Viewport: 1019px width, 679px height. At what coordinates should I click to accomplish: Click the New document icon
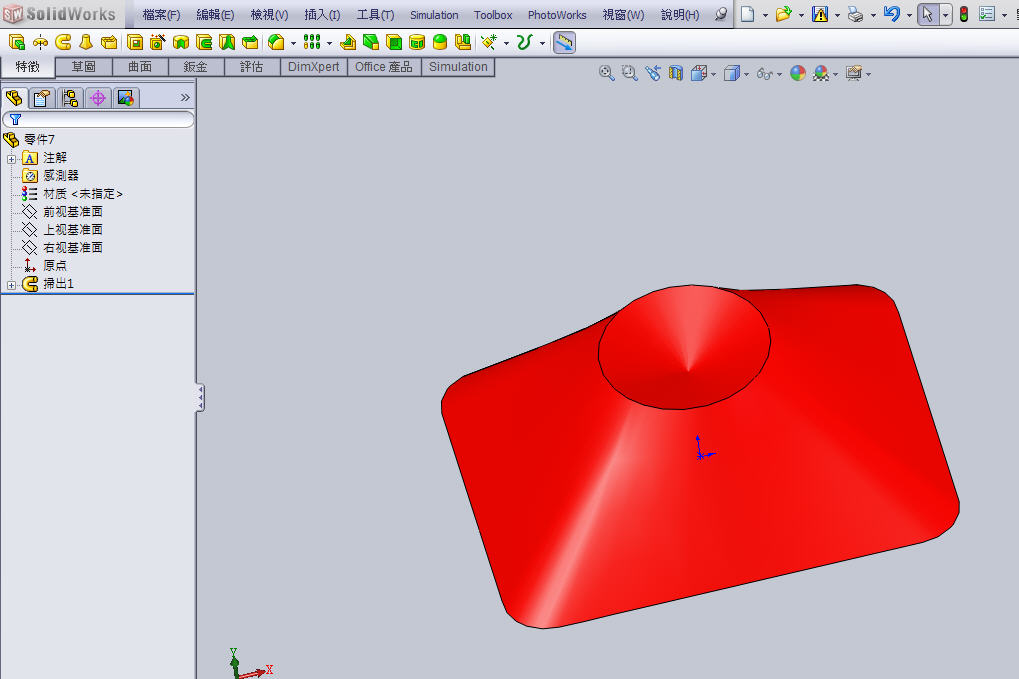pyautogui.click(x=747, y=14)
